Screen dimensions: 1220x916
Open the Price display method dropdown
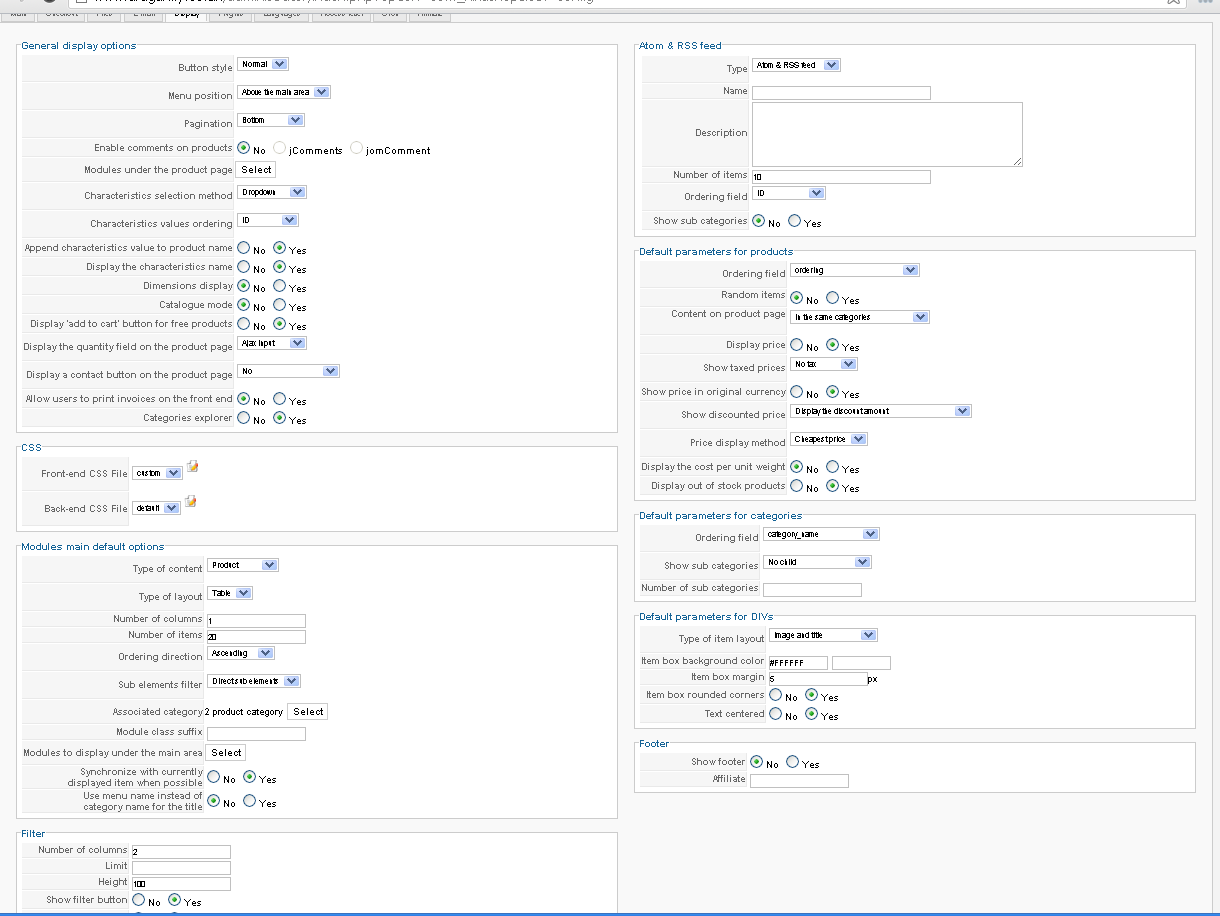coord(829,439)
